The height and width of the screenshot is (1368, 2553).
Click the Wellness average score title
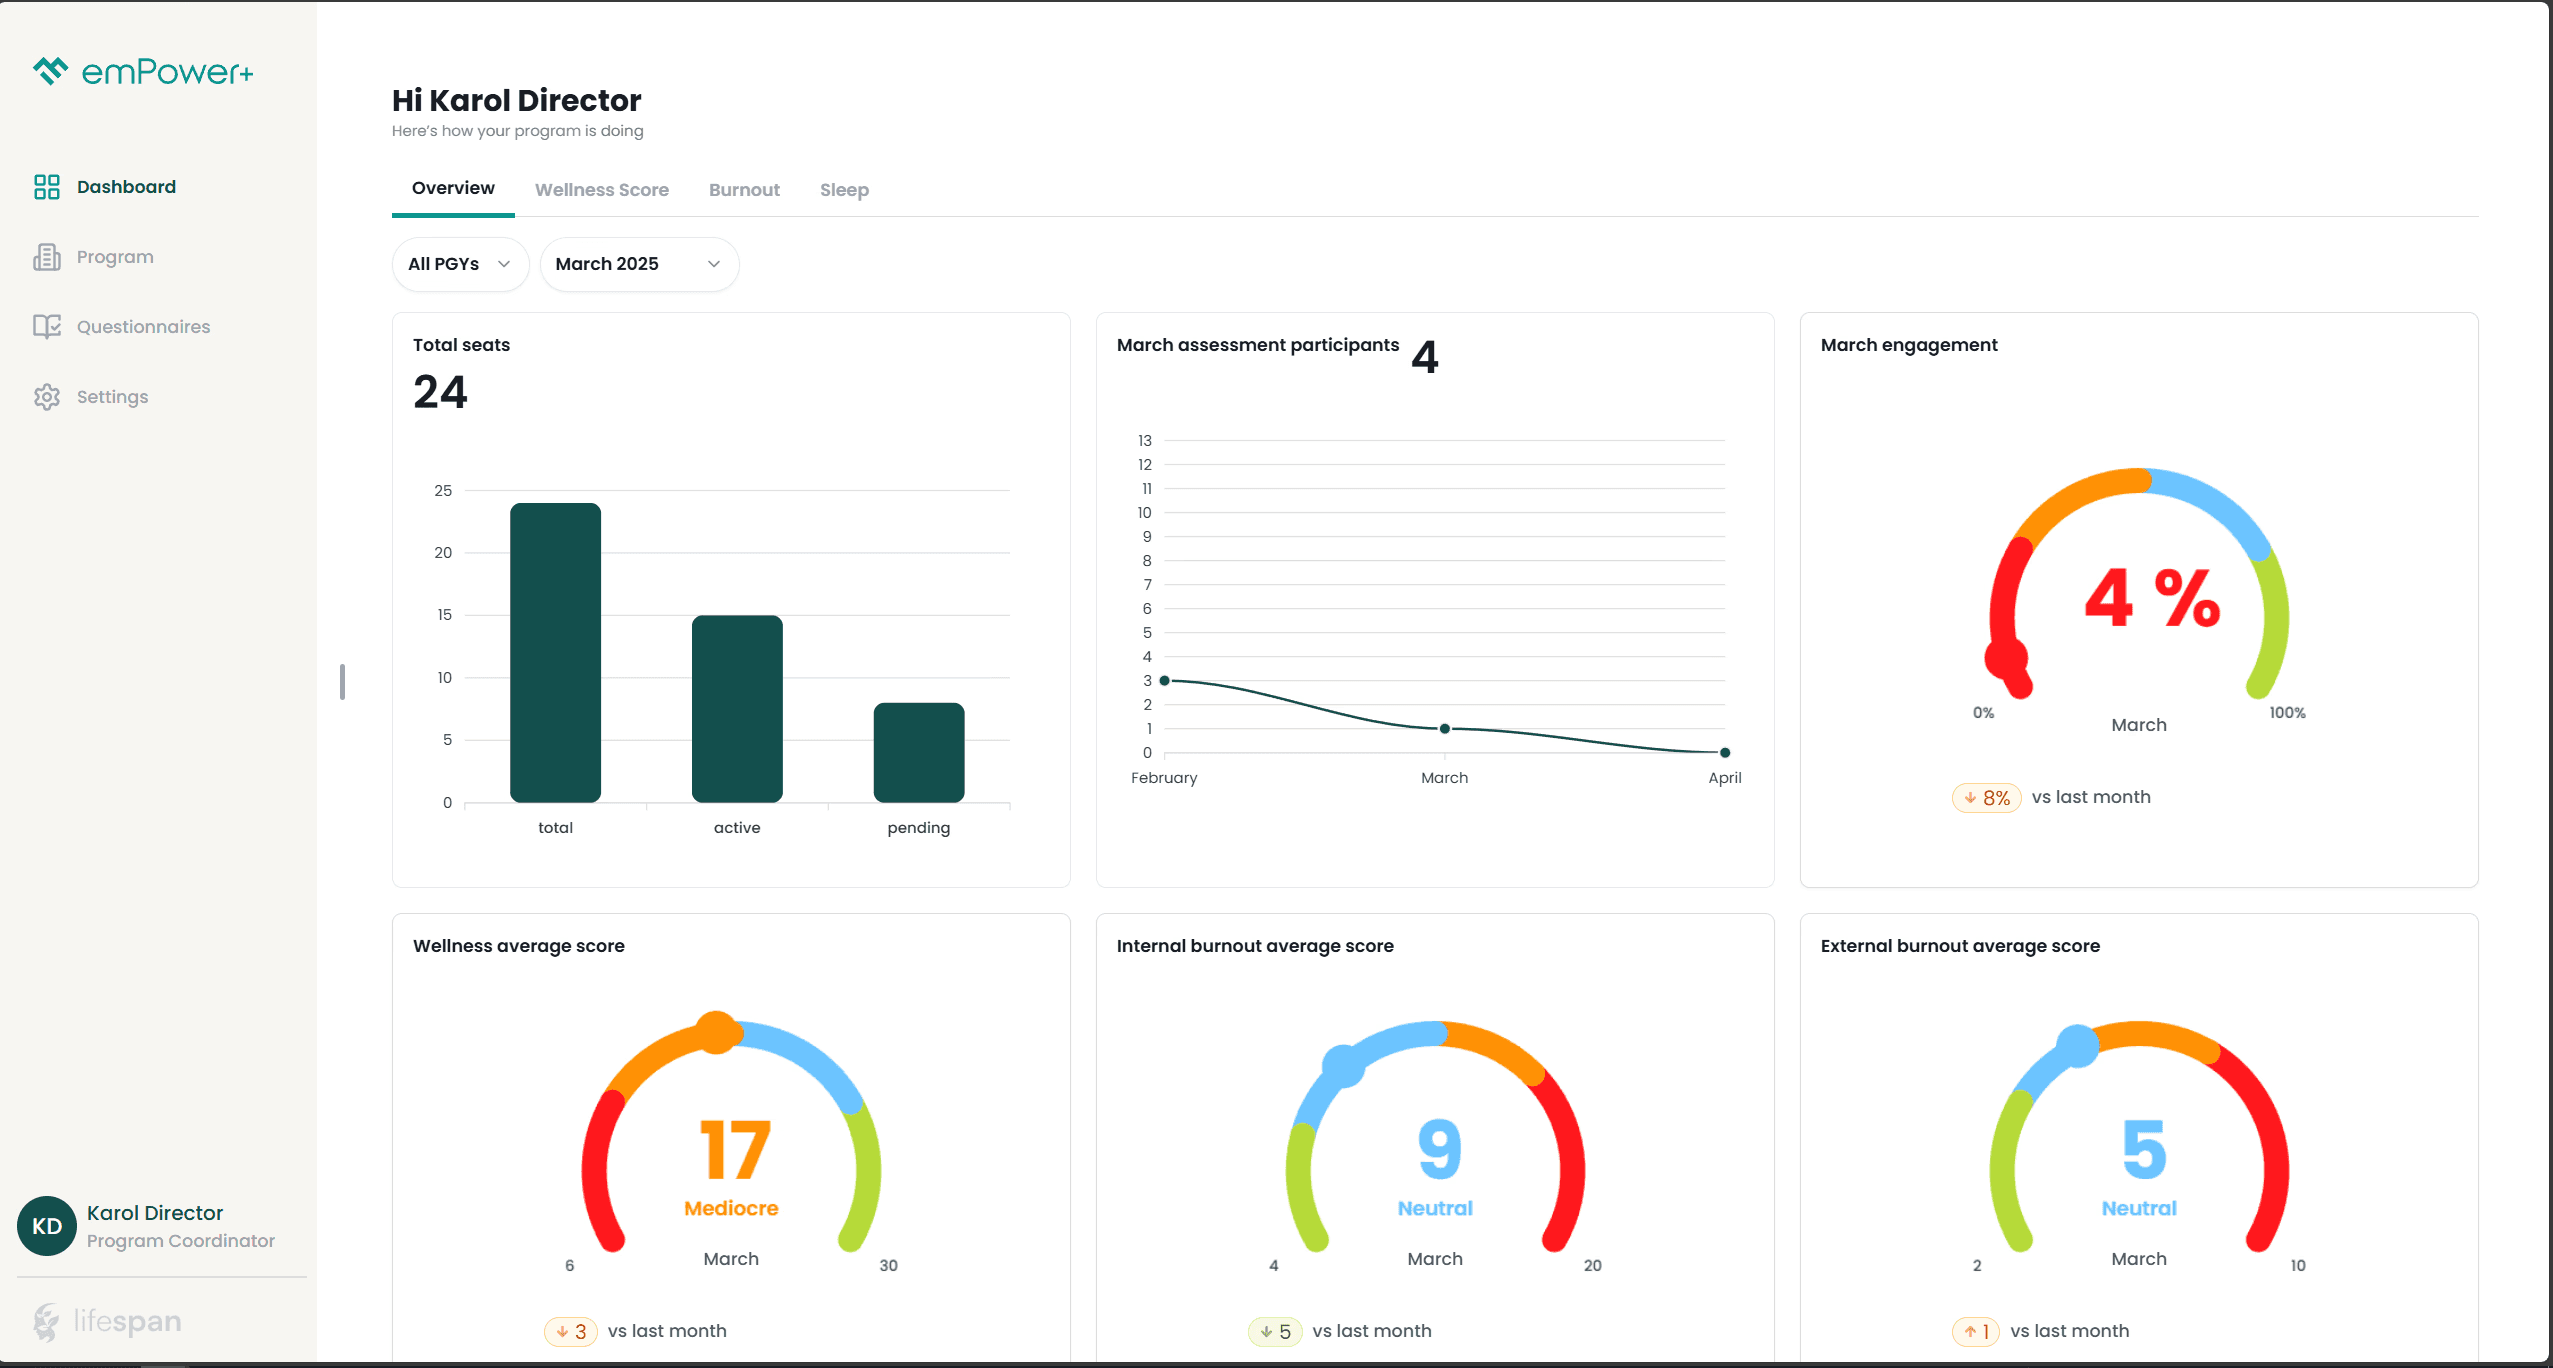click(x=519, y=946)
